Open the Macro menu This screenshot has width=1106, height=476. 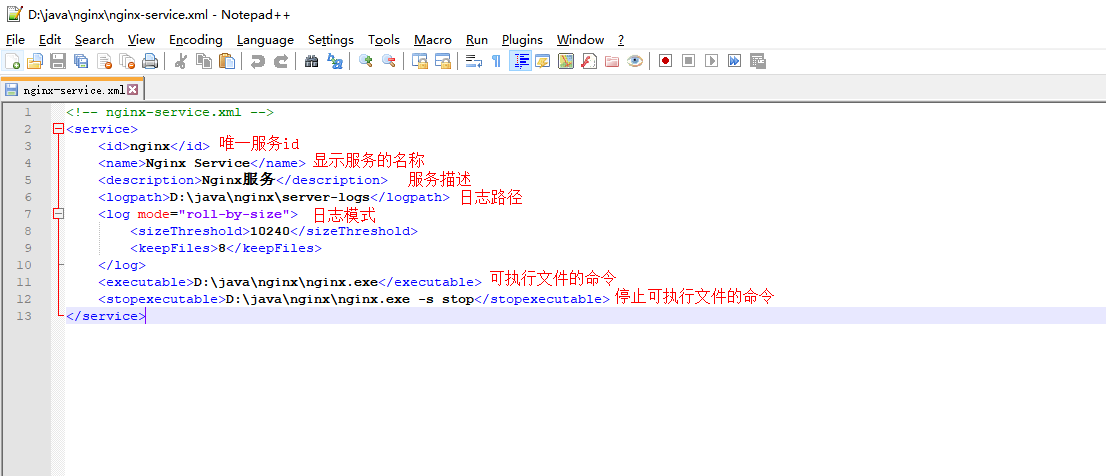432,39
